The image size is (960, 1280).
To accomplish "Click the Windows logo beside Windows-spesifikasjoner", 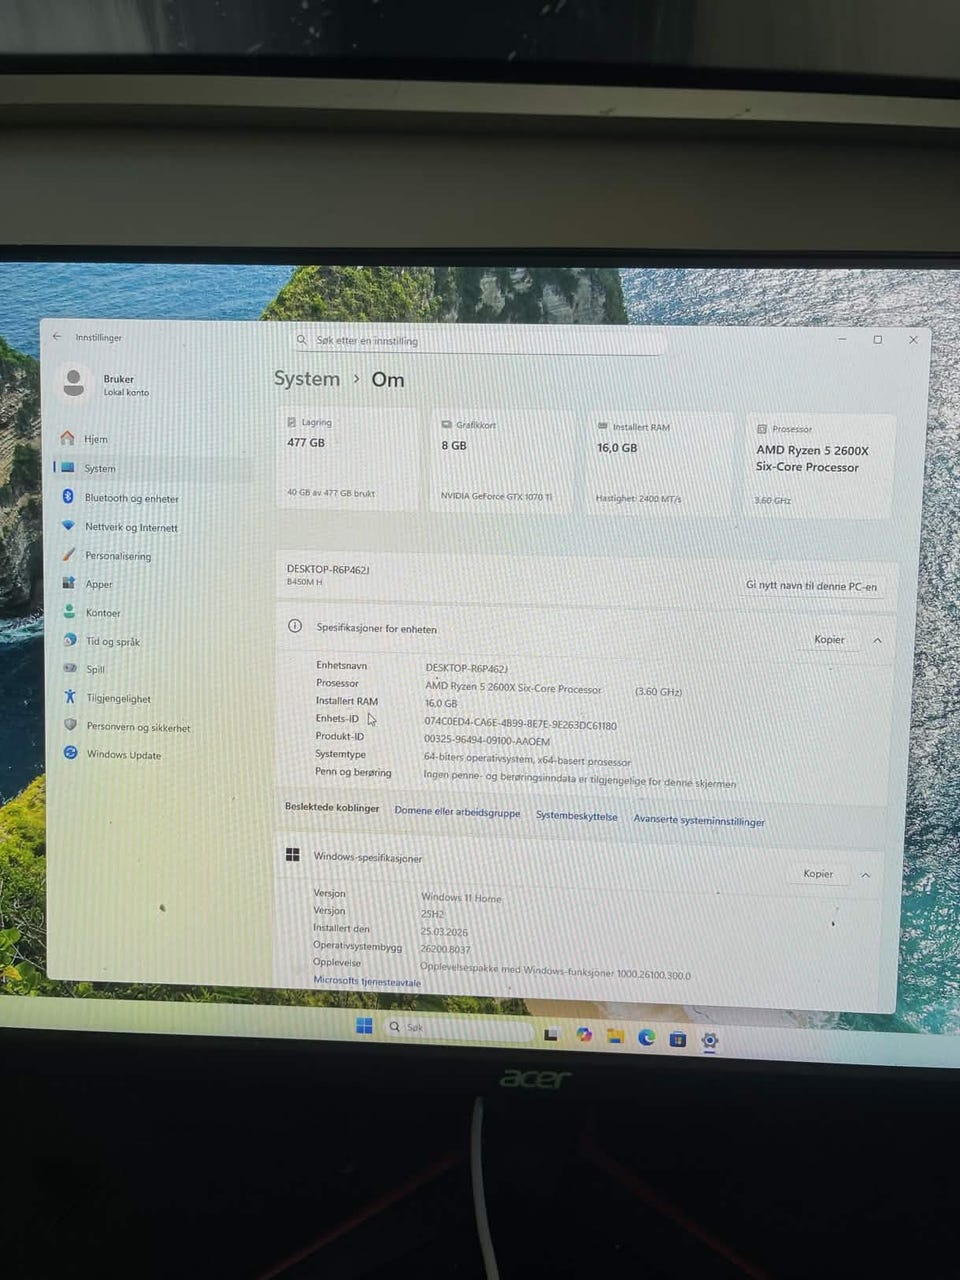I will (293, 854).
